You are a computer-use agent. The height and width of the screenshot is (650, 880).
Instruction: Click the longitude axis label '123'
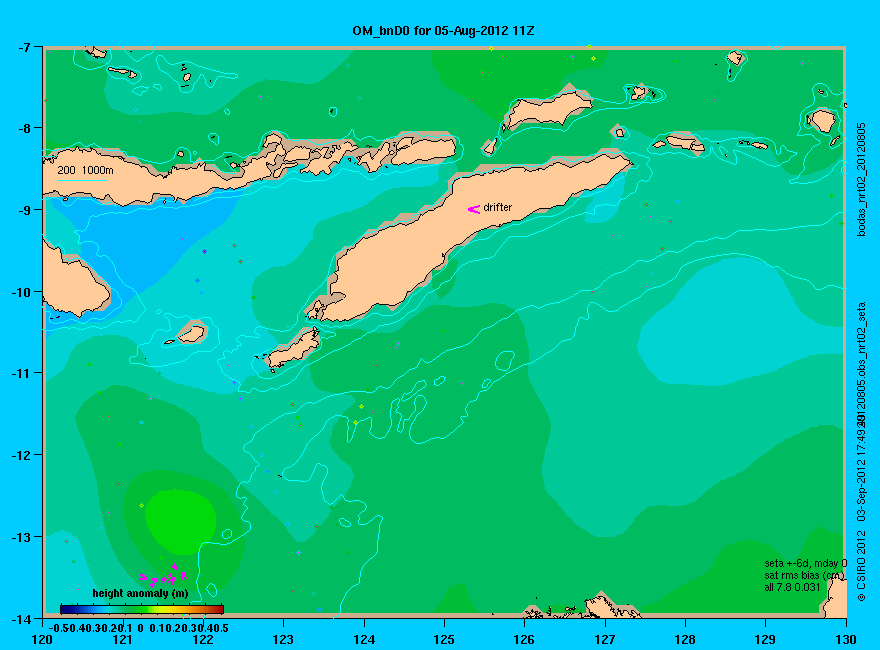[283, 639]
